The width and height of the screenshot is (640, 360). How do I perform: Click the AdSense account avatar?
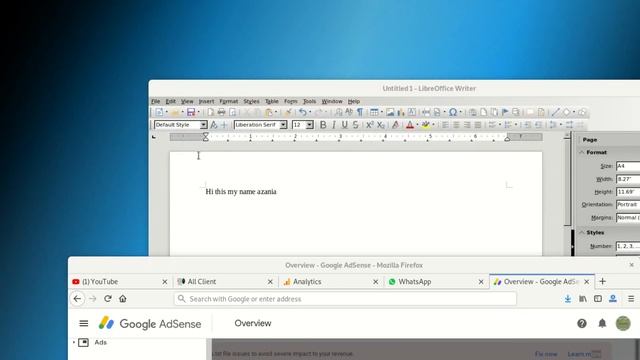[623, 323]
